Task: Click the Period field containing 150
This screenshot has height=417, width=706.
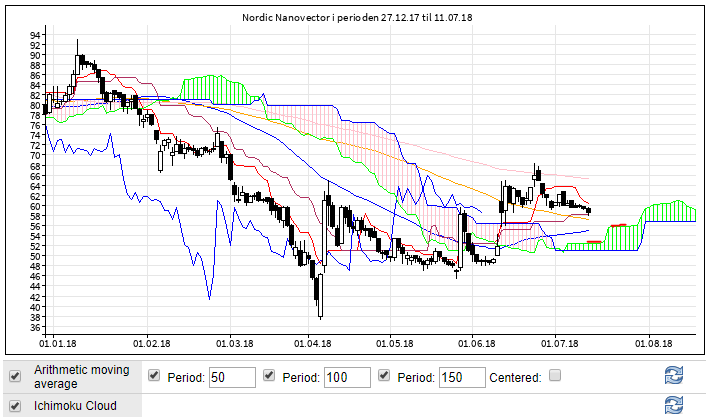Action: coord(462,377)
